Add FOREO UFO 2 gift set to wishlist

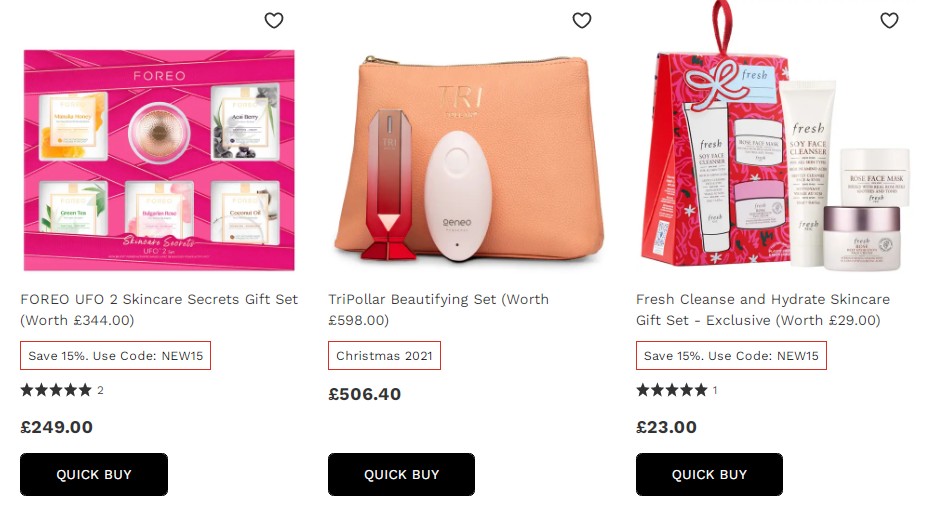click(x=274, y=20)
